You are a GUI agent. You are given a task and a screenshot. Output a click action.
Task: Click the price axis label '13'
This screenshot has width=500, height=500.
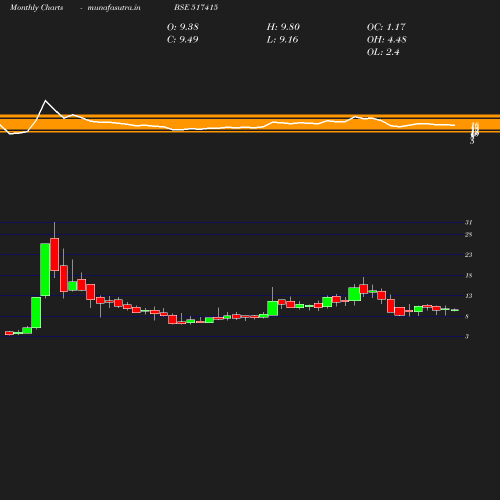(469, 296)
